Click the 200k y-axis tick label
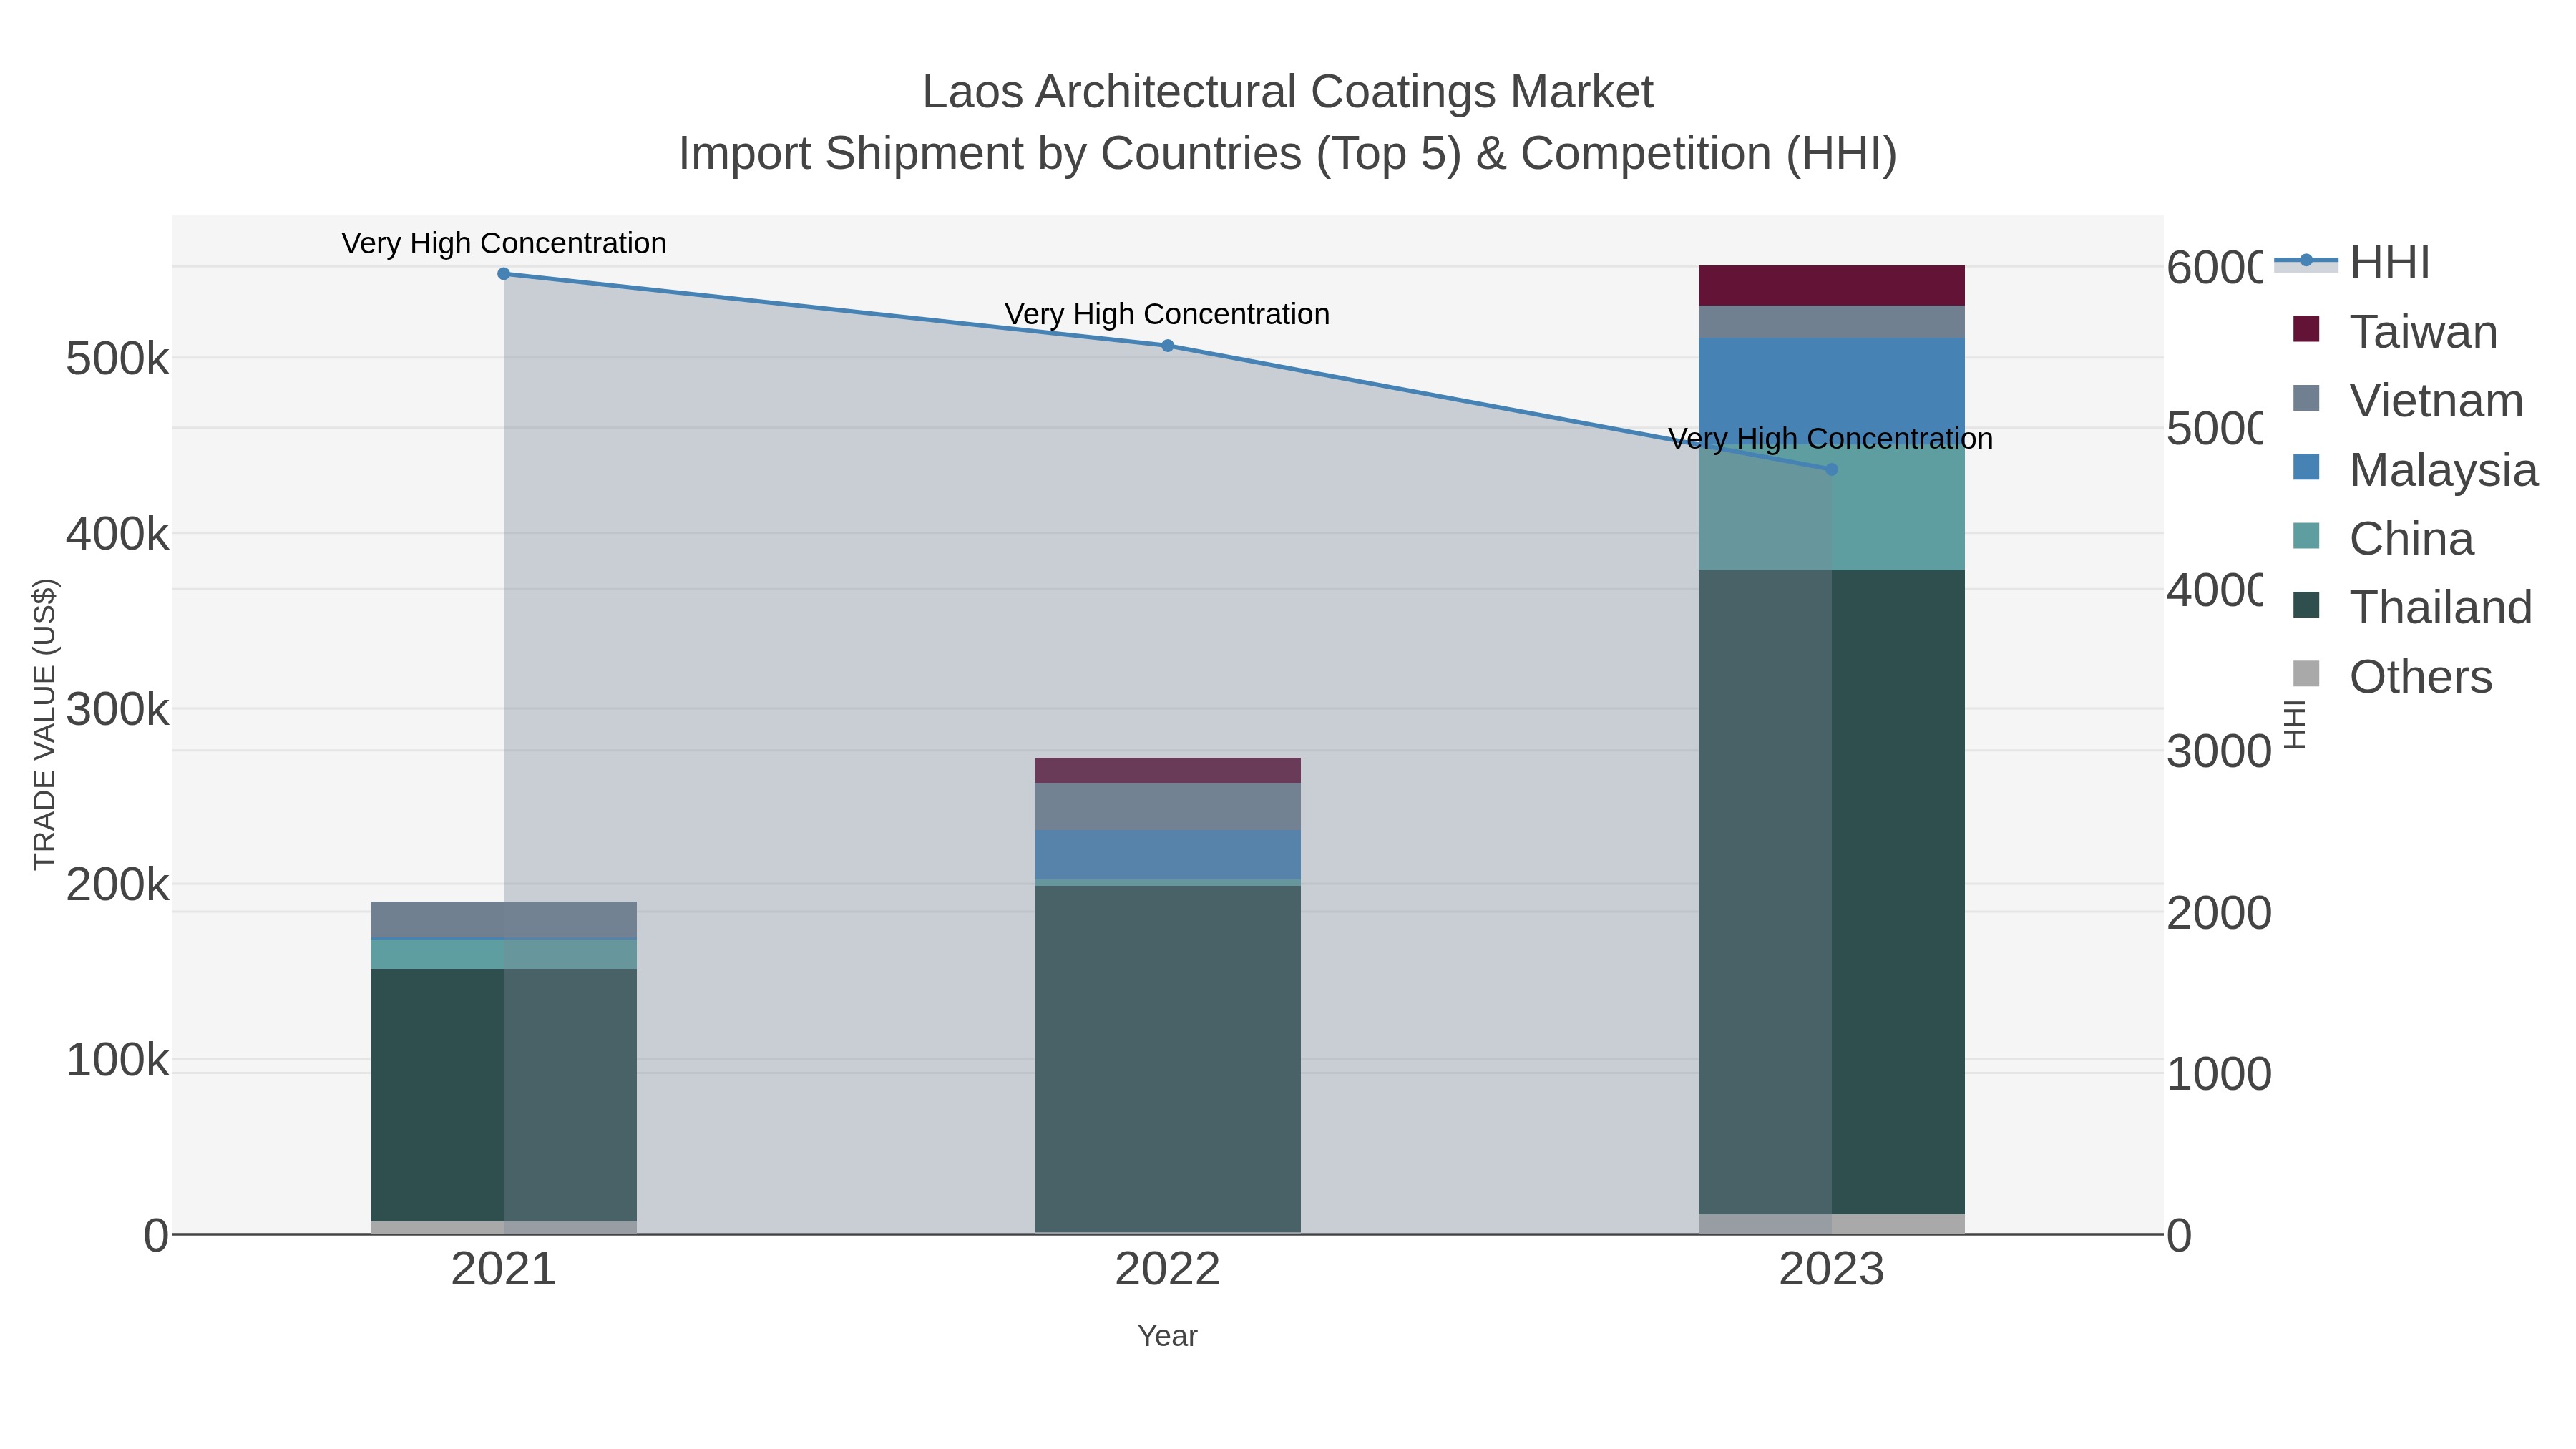This screenshot has width=2576, height=1449. (x=117, y=885)
